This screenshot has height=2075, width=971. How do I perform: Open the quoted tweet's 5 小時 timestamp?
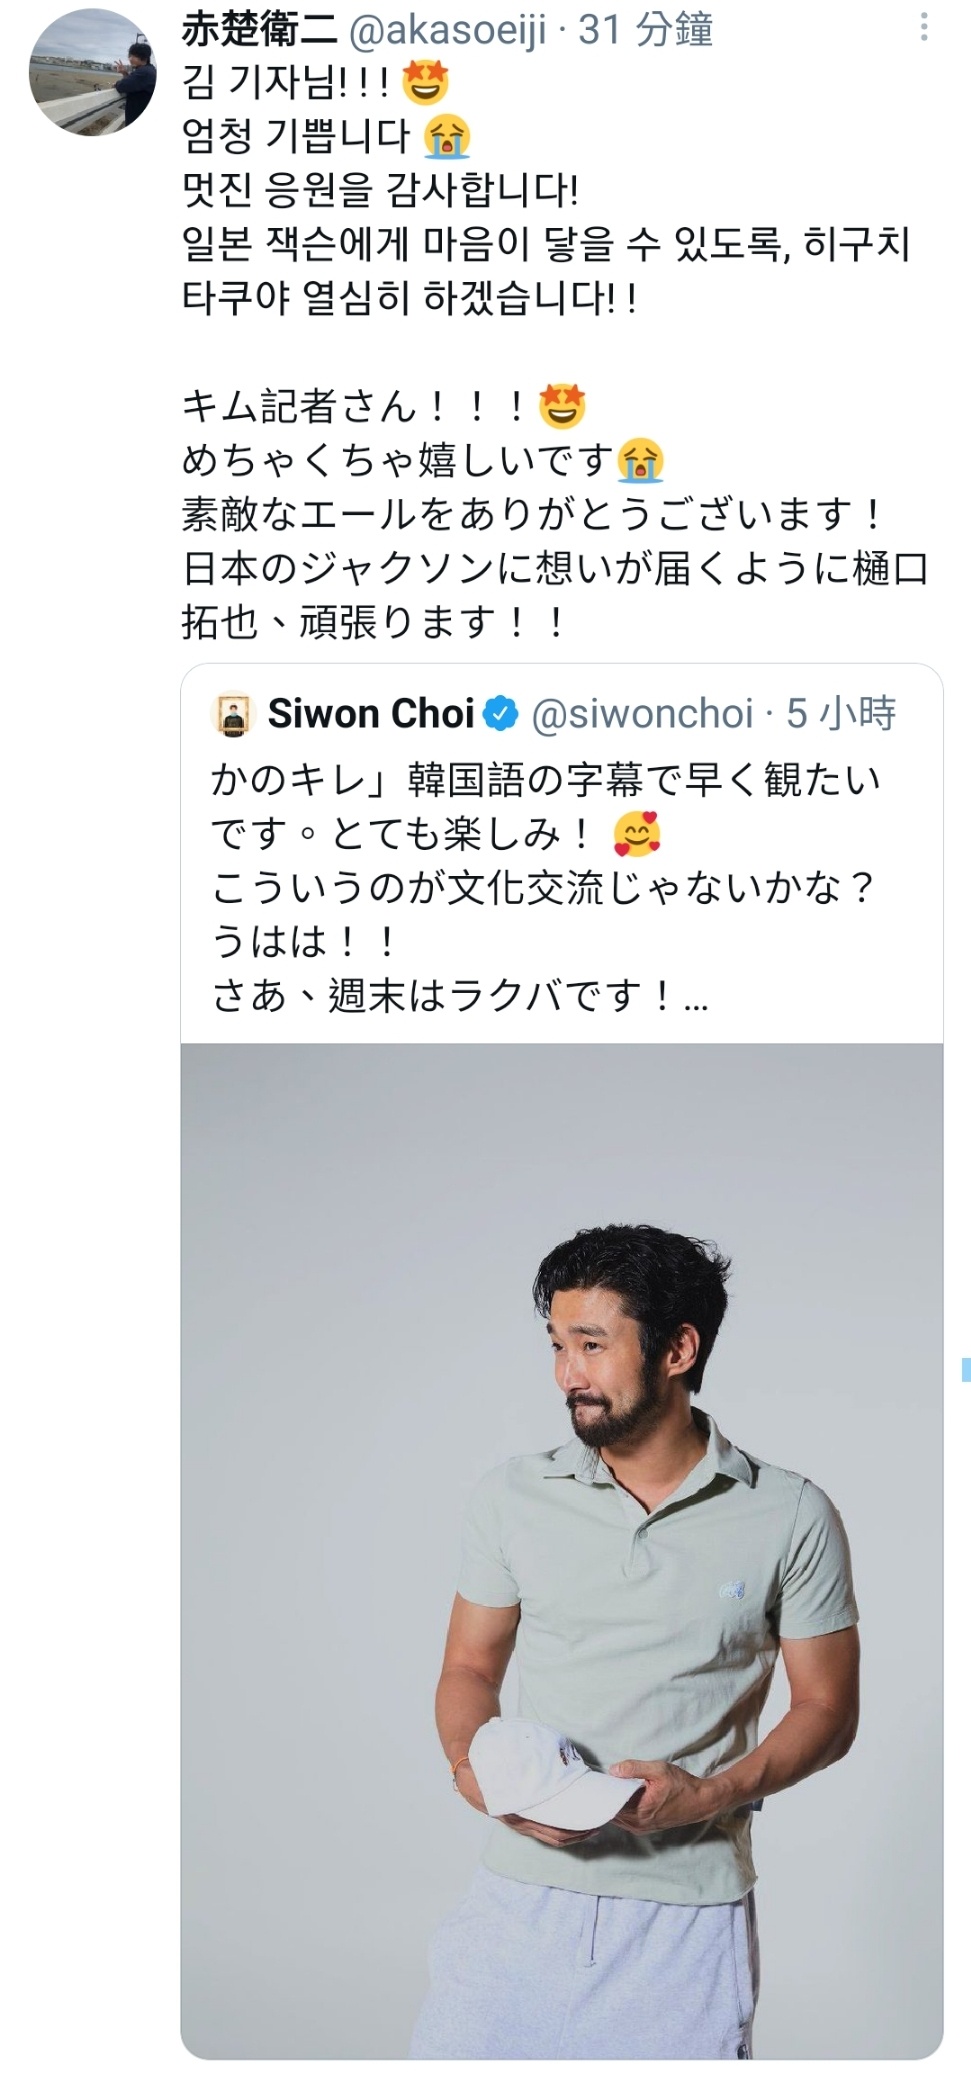coord(841,714)
